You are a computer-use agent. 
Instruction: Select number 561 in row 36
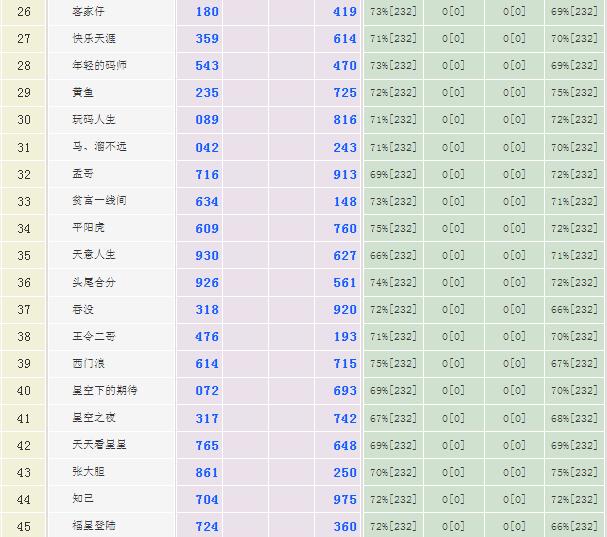tap(345, 283)
